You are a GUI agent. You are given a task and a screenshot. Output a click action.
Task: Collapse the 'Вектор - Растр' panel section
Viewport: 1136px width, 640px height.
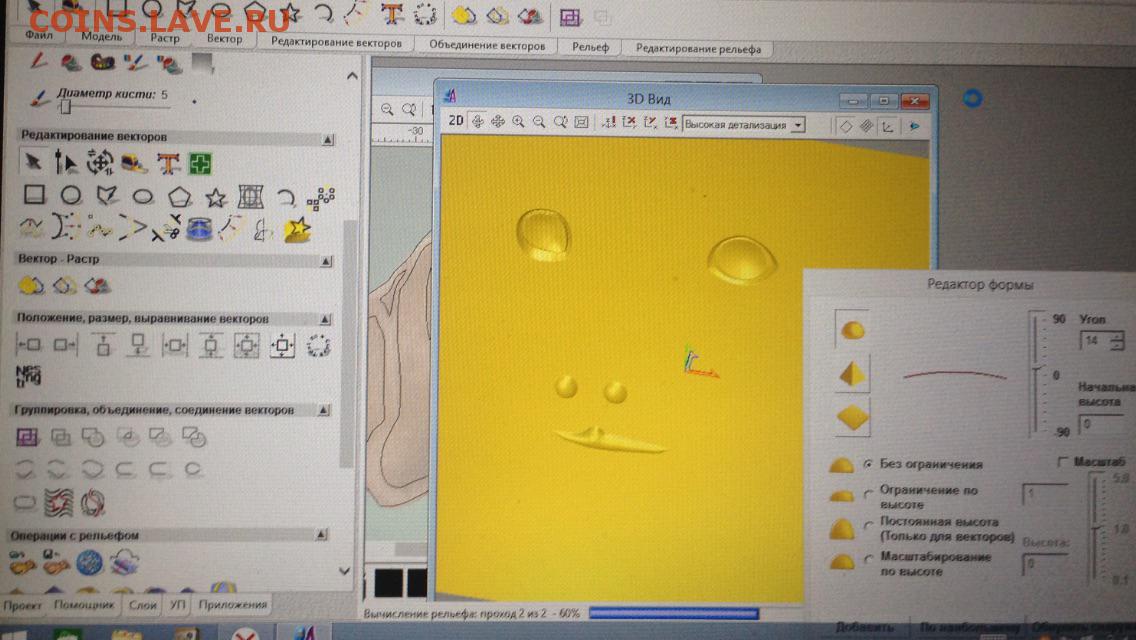326,261
